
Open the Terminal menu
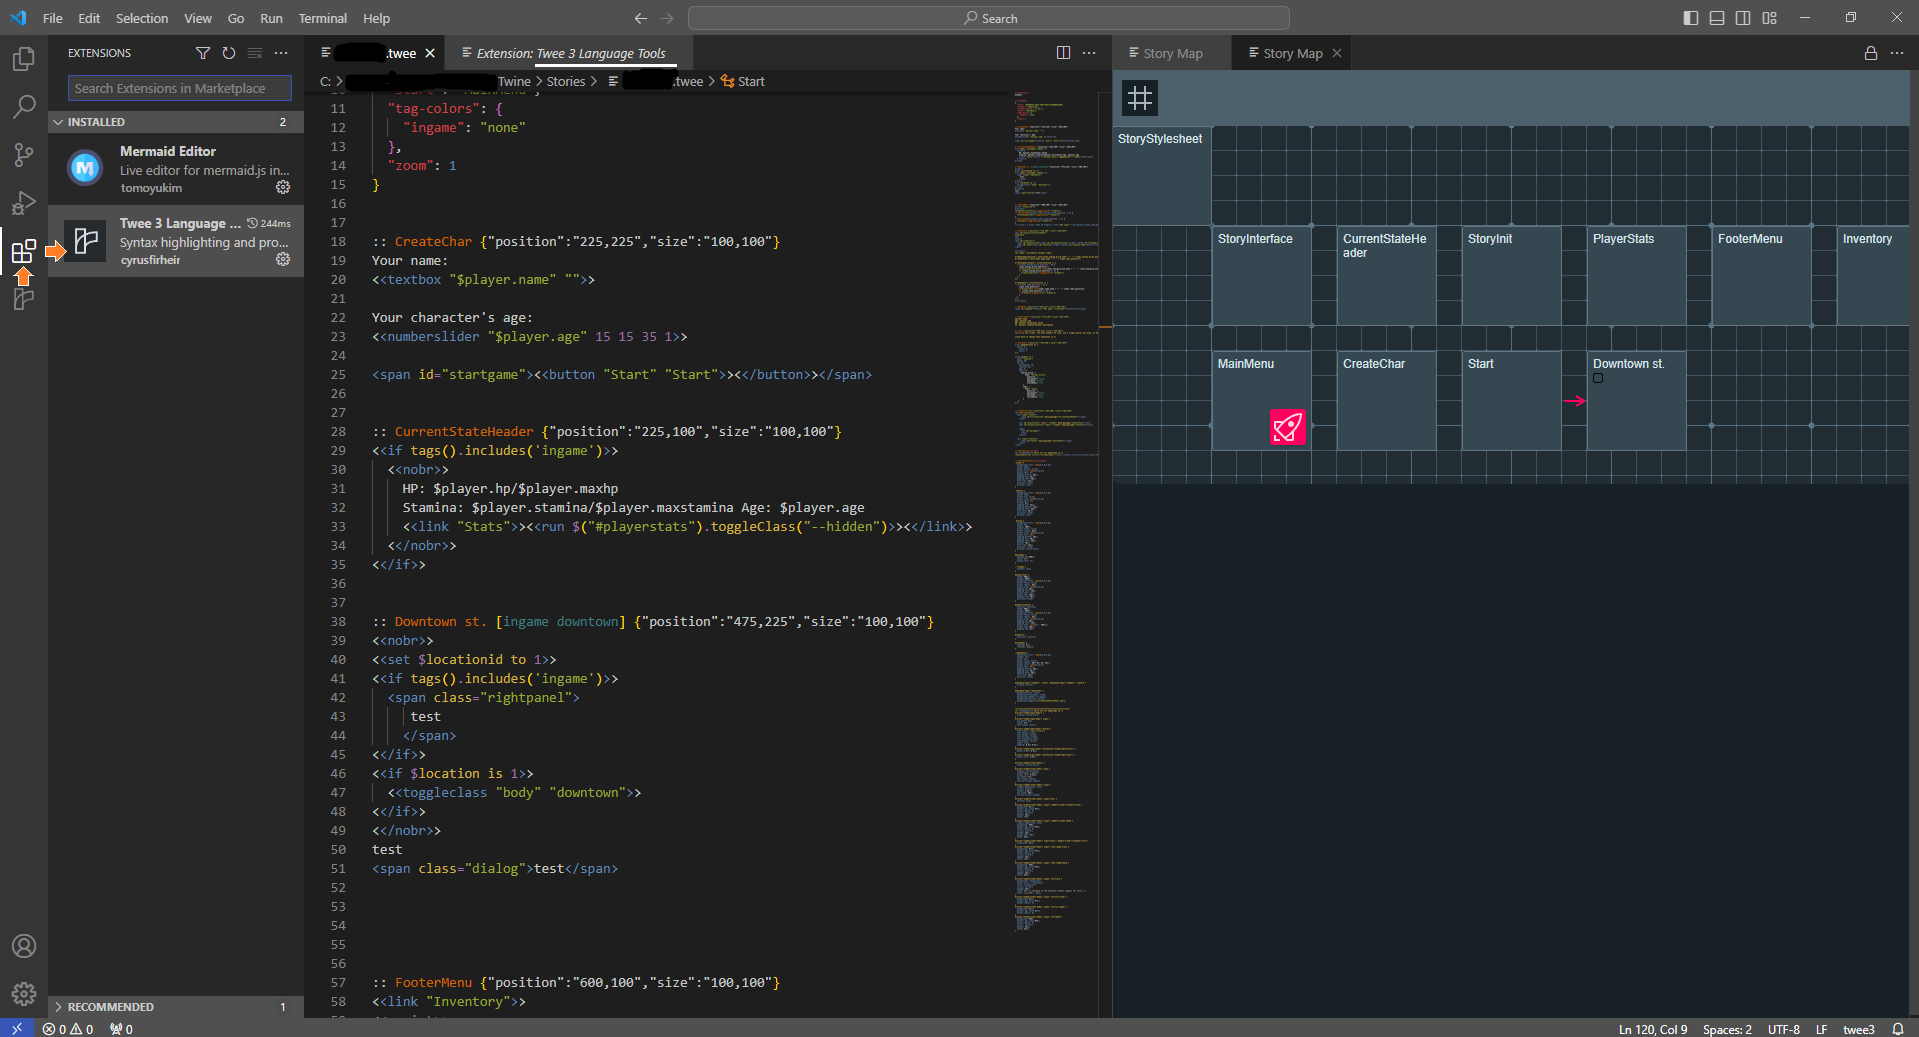[x=322, y=18]
